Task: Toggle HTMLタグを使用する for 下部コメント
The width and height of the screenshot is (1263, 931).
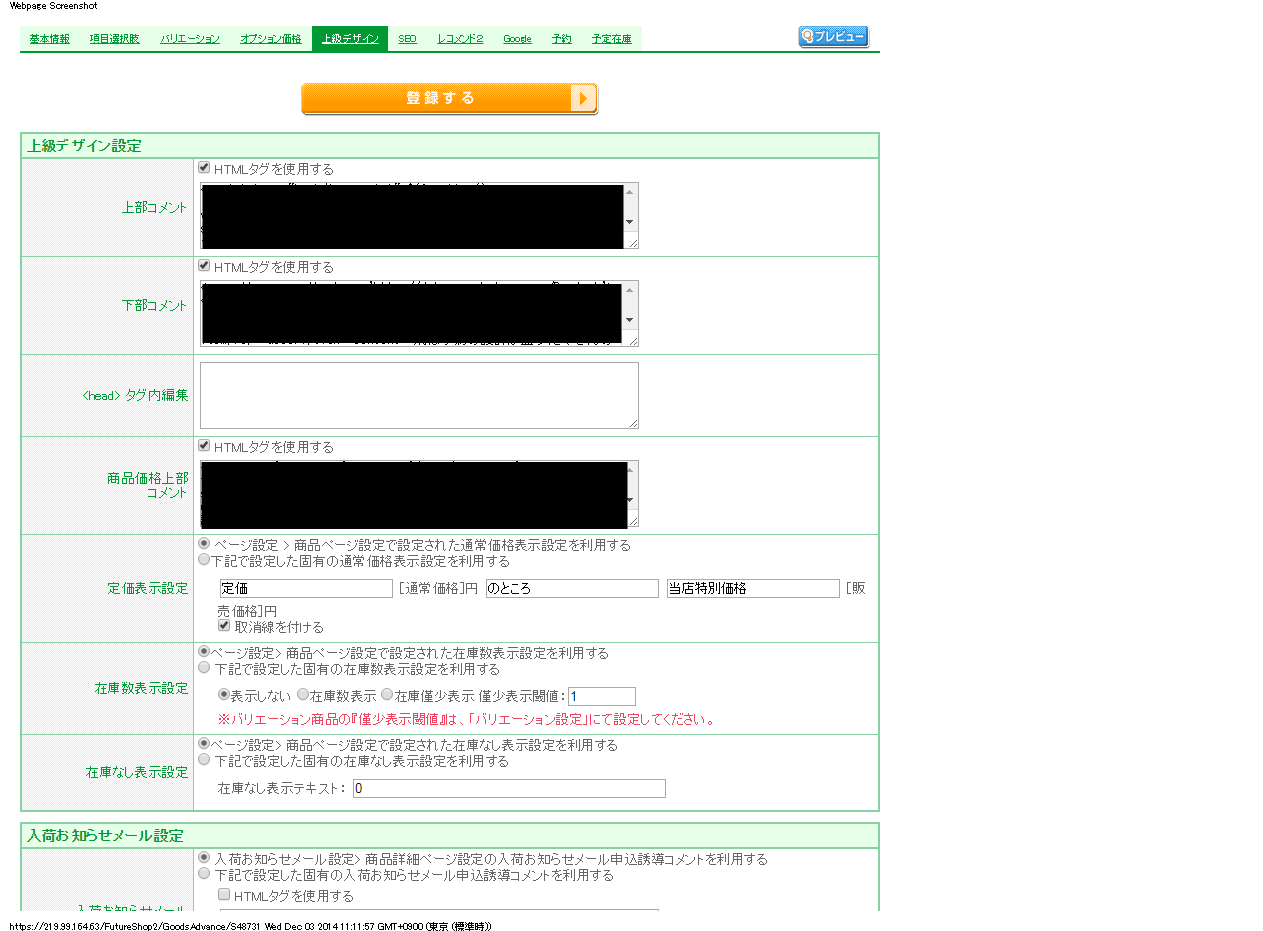Action: [204, 266]
